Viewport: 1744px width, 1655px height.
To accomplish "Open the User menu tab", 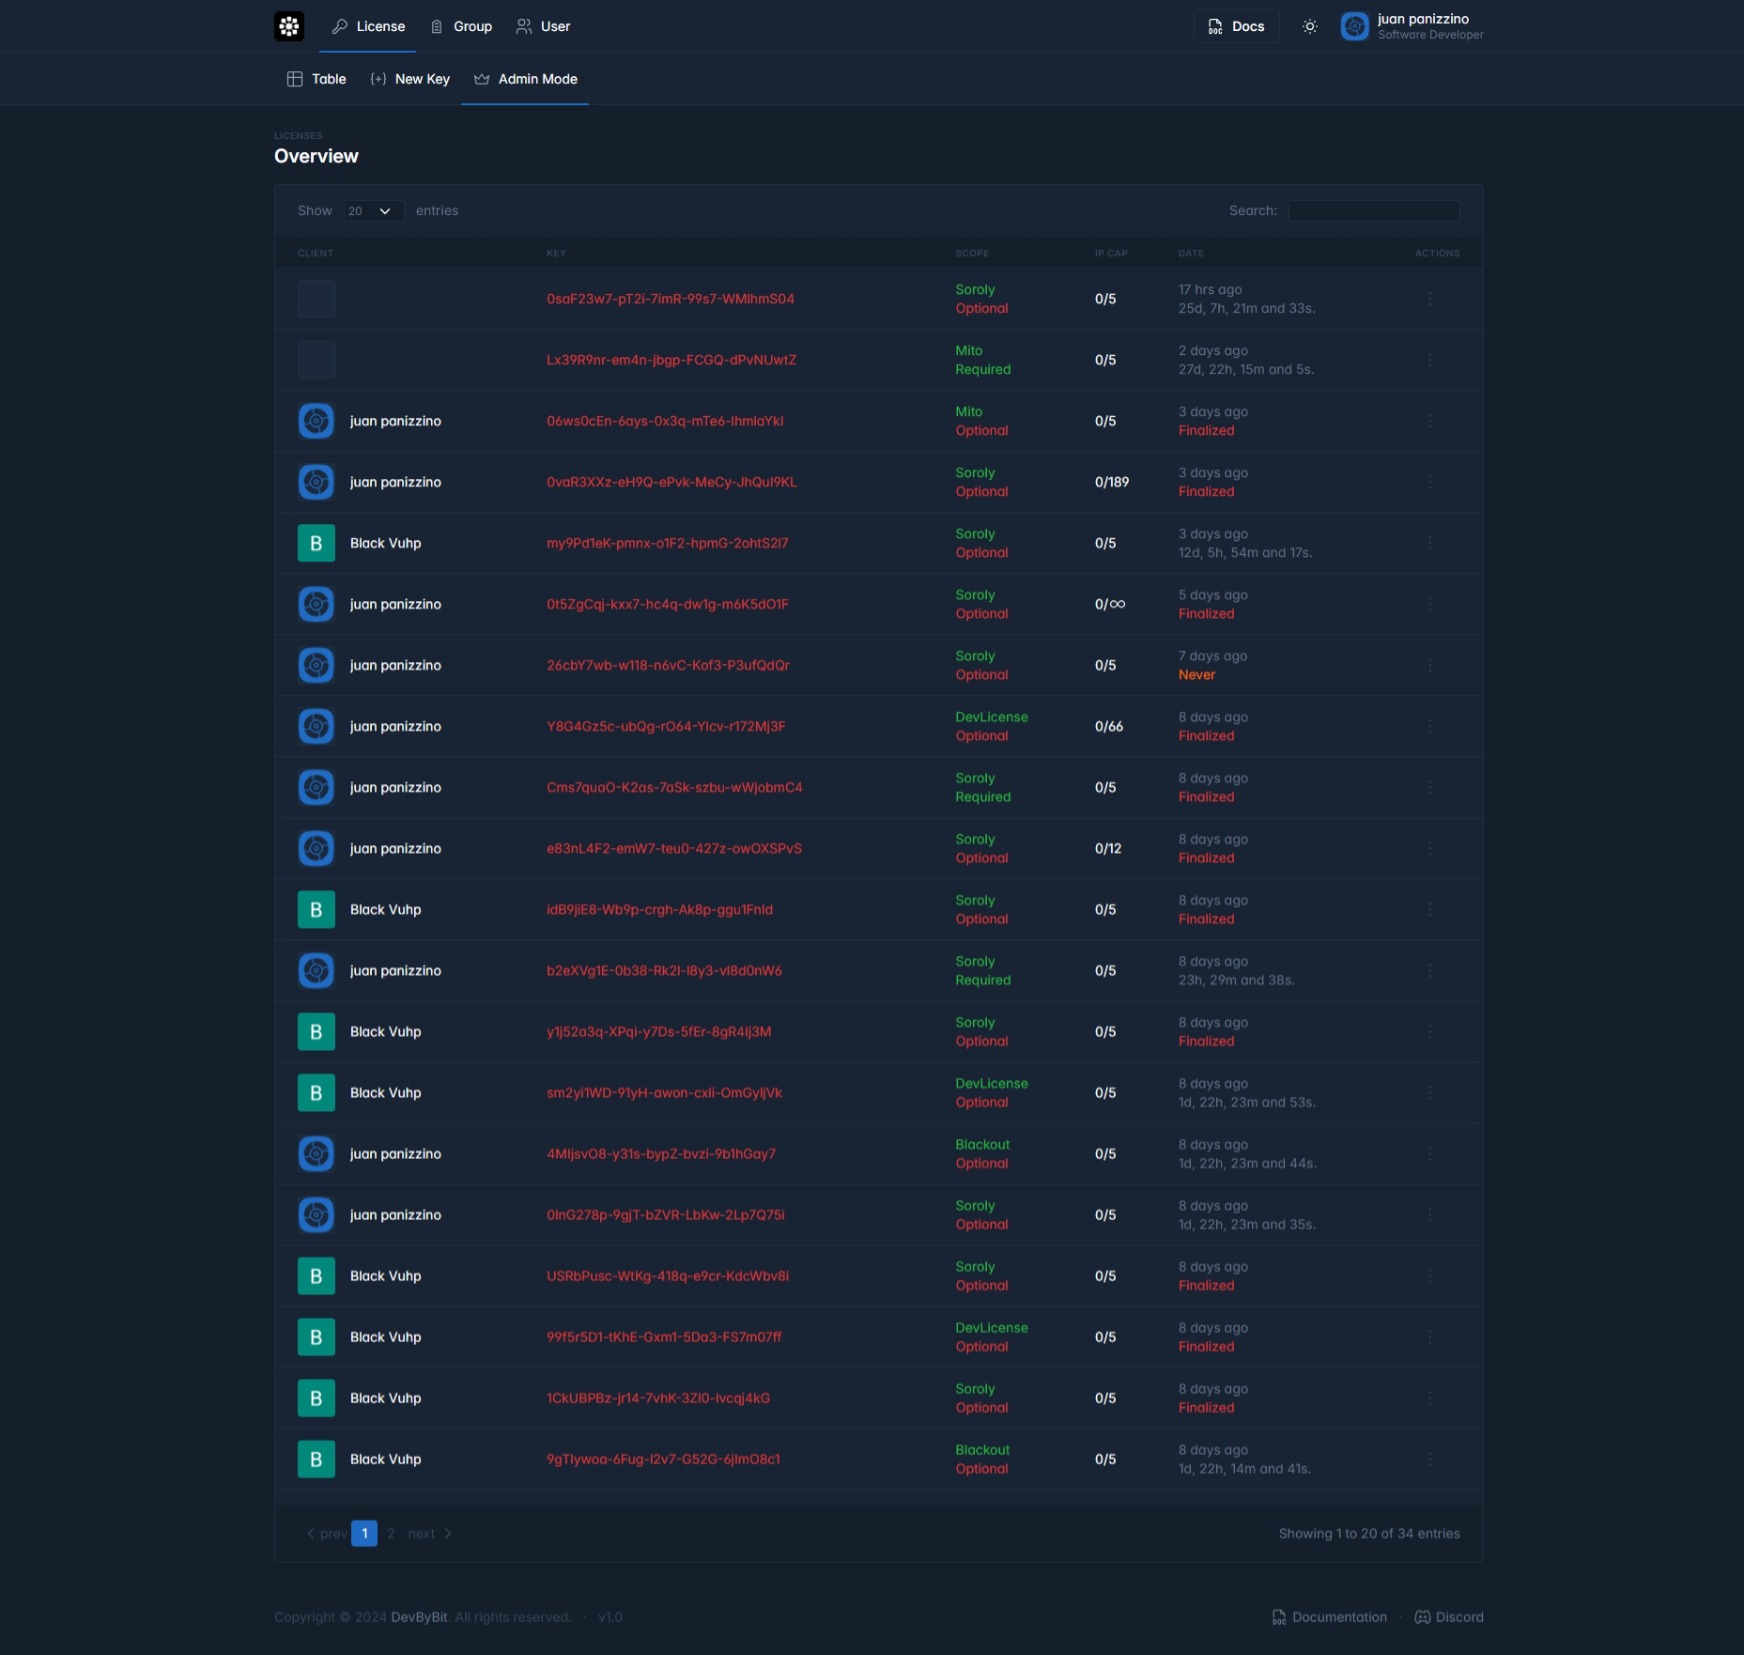I will 543,26.
